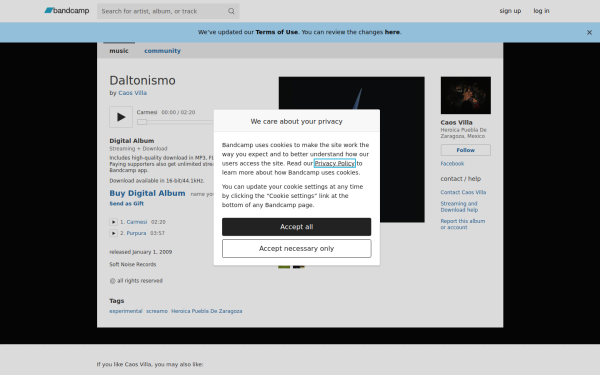Open the Carmesi track title link
This screenshot has width=600, height=375.
(x=137, y=222)
